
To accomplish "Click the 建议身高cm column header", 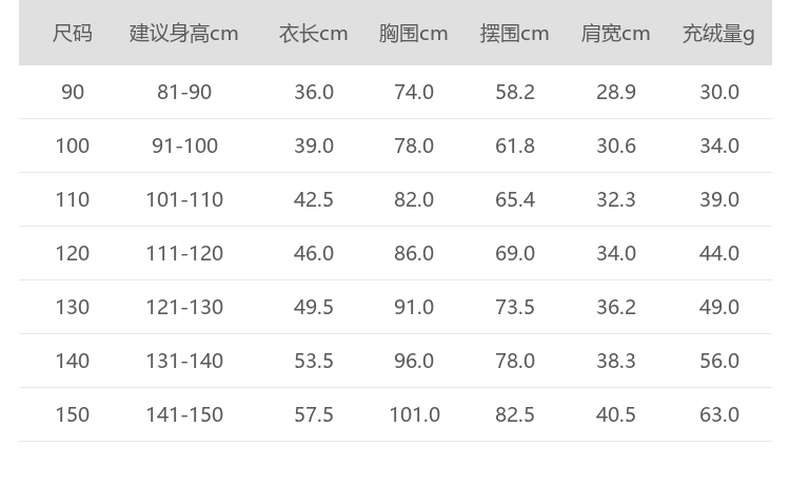I will (x=184, y=33).
